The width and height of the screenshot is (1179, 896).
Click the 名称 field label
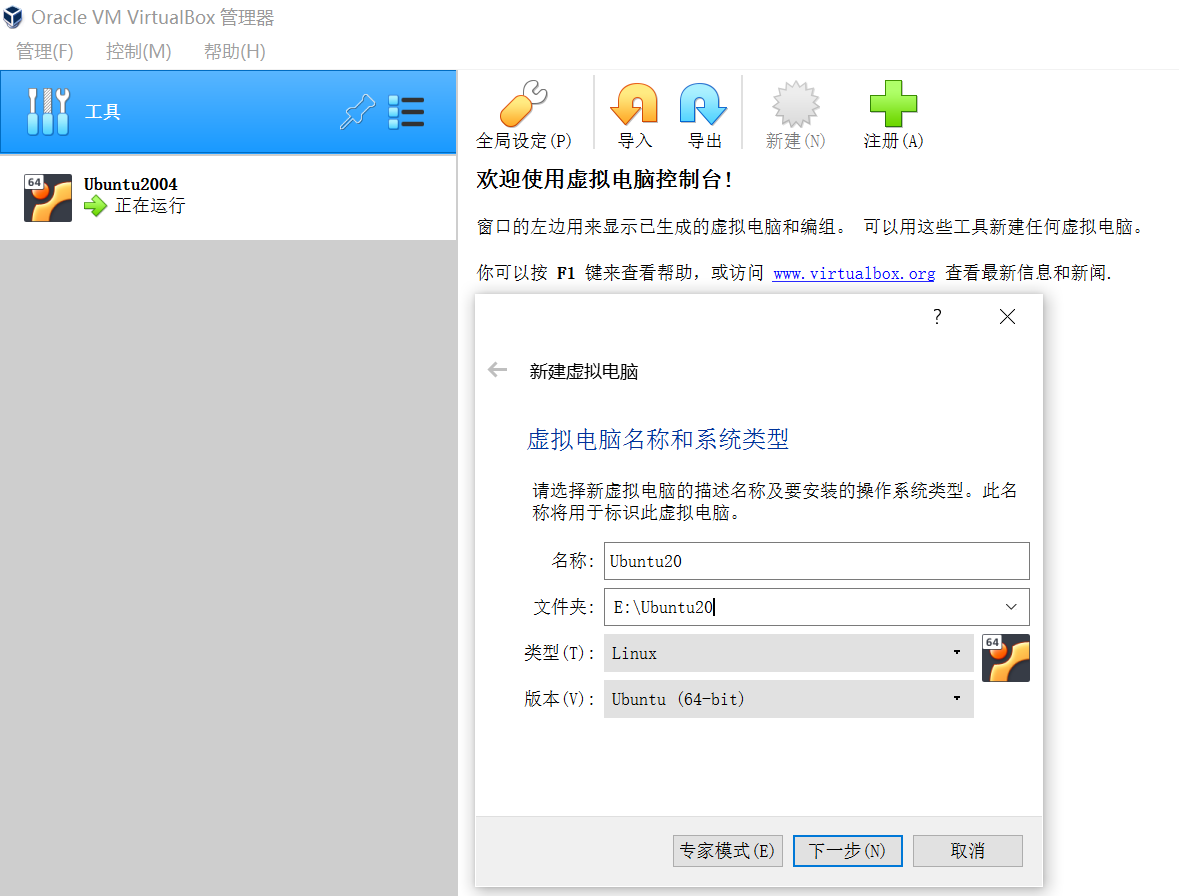(x=573, y=561)
